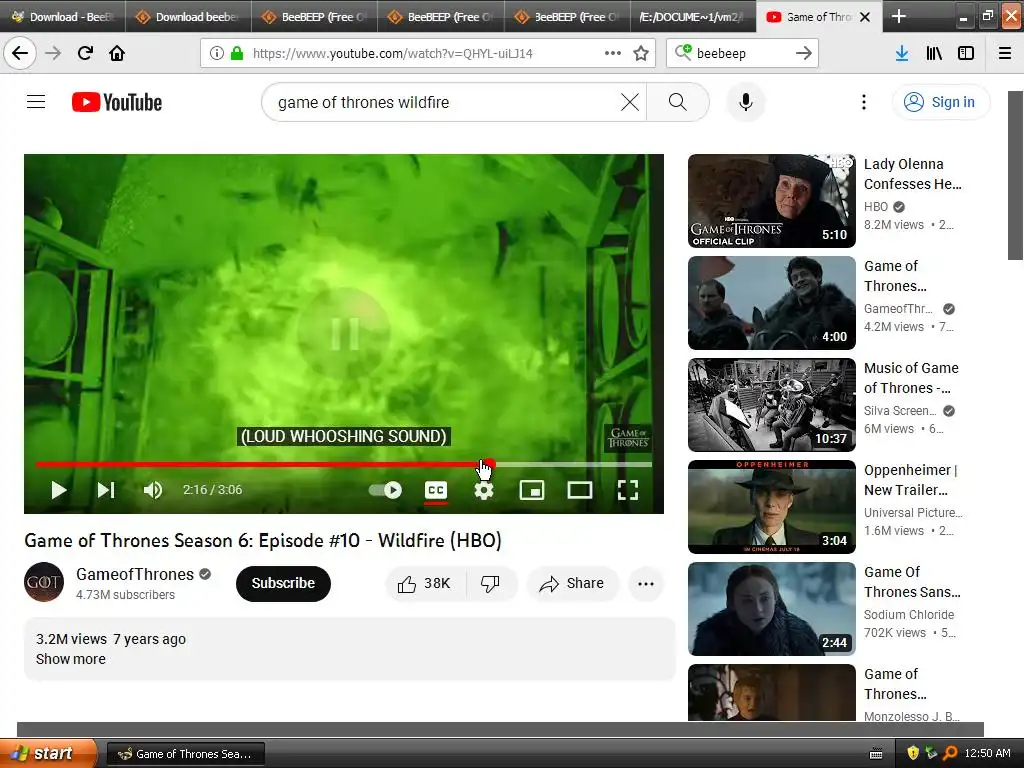Open more actions menu below video

pos(645,583)
